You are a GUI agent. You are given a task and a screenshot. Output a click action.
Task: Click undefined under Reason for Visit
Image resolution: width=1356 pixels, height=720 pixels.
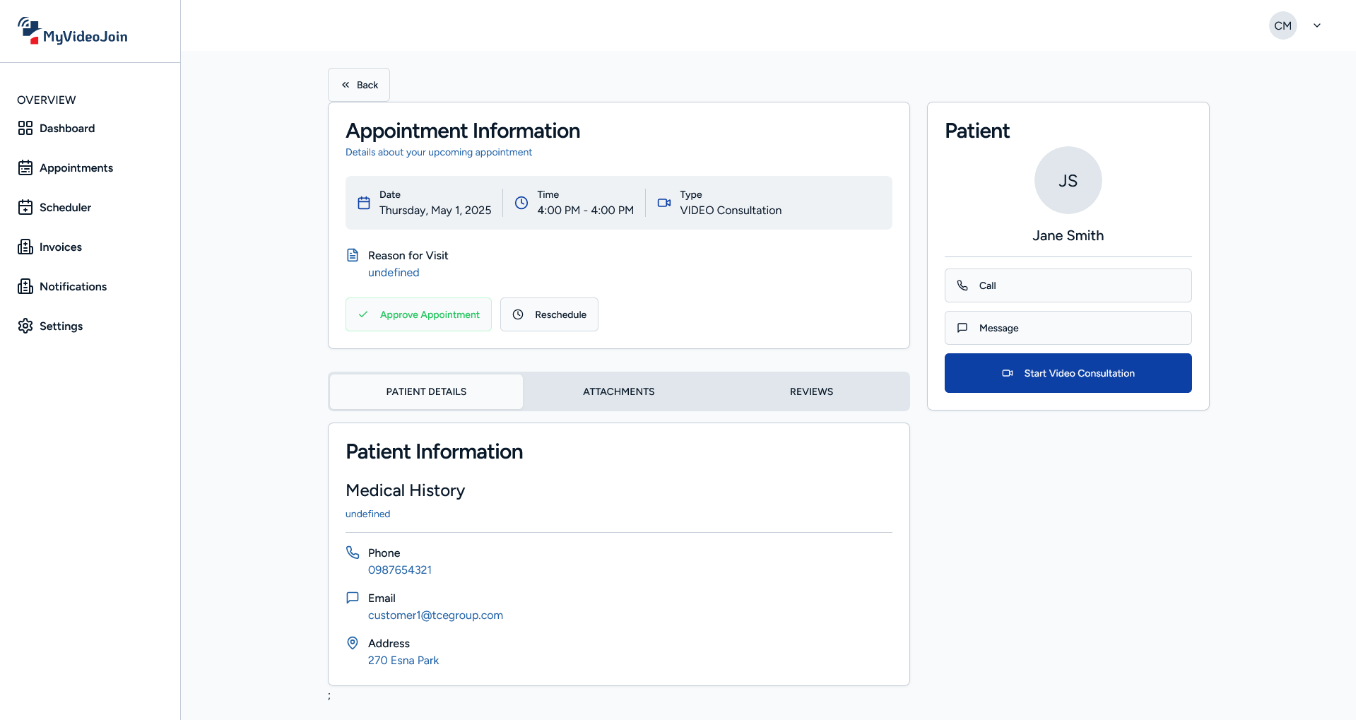point(394,273)
